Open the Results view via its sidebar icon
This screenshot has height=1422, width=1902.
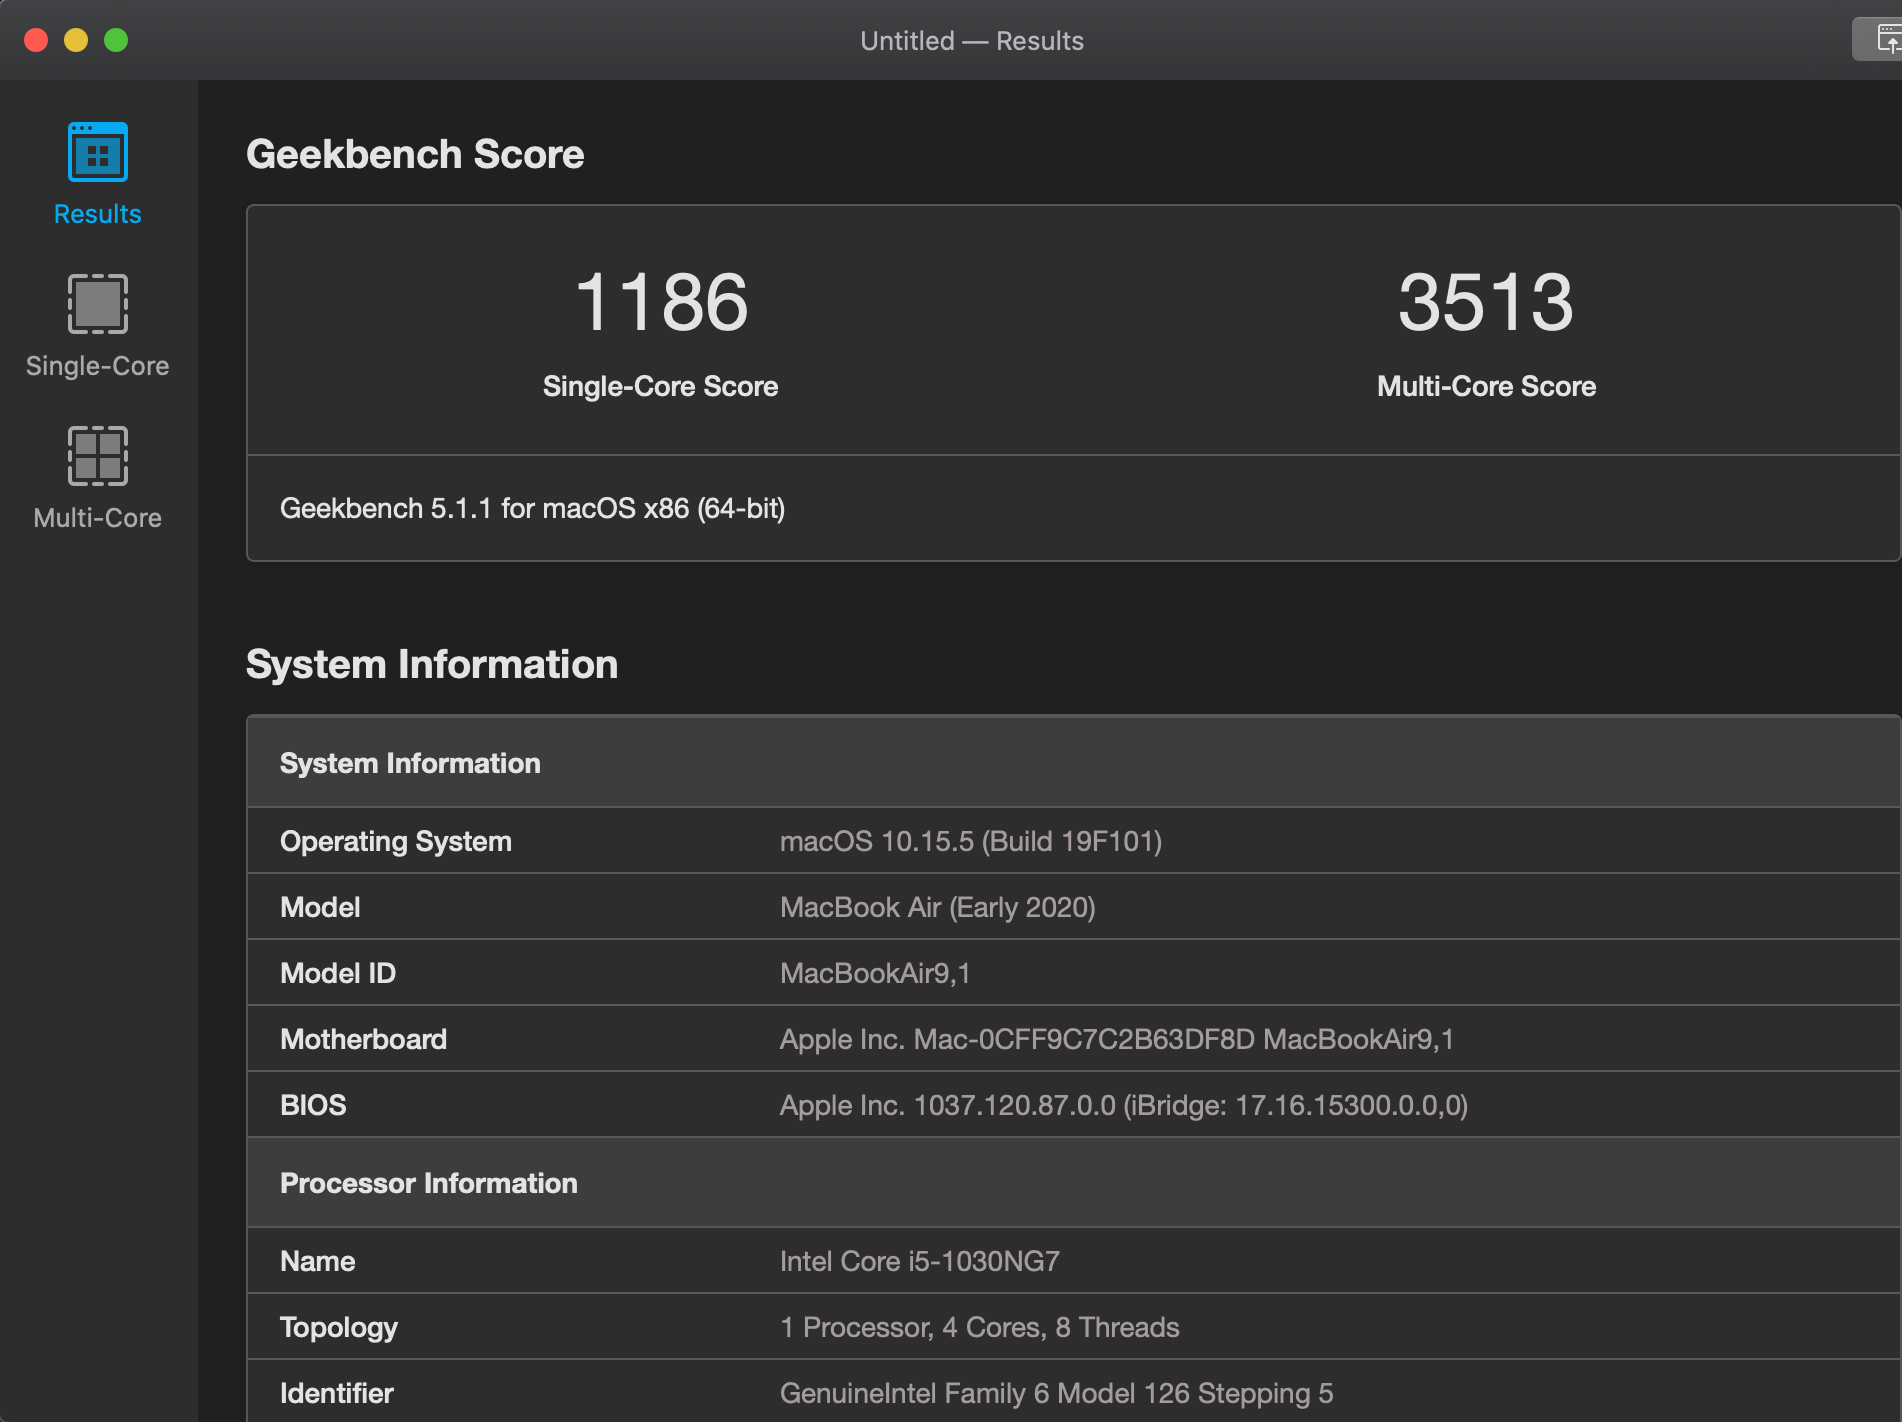click(97, 152)
